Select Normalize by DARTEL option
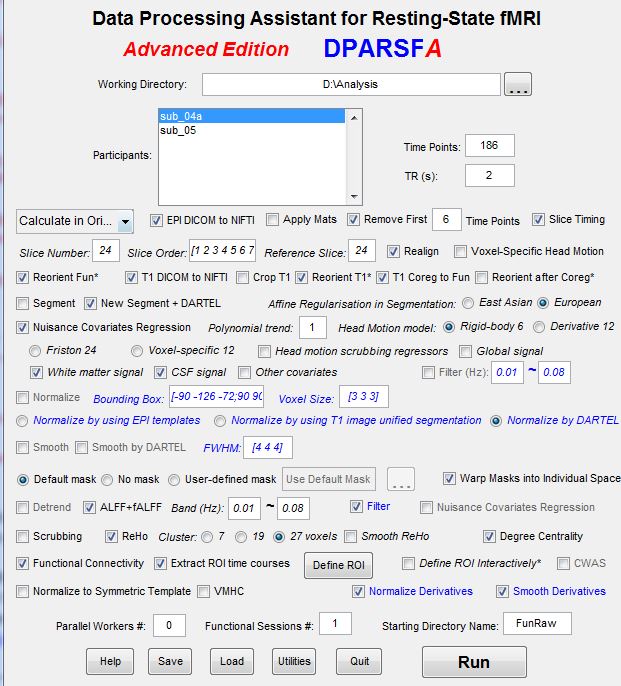The width and height of the screenshot is (621, 686). click(x=496, y=421)
